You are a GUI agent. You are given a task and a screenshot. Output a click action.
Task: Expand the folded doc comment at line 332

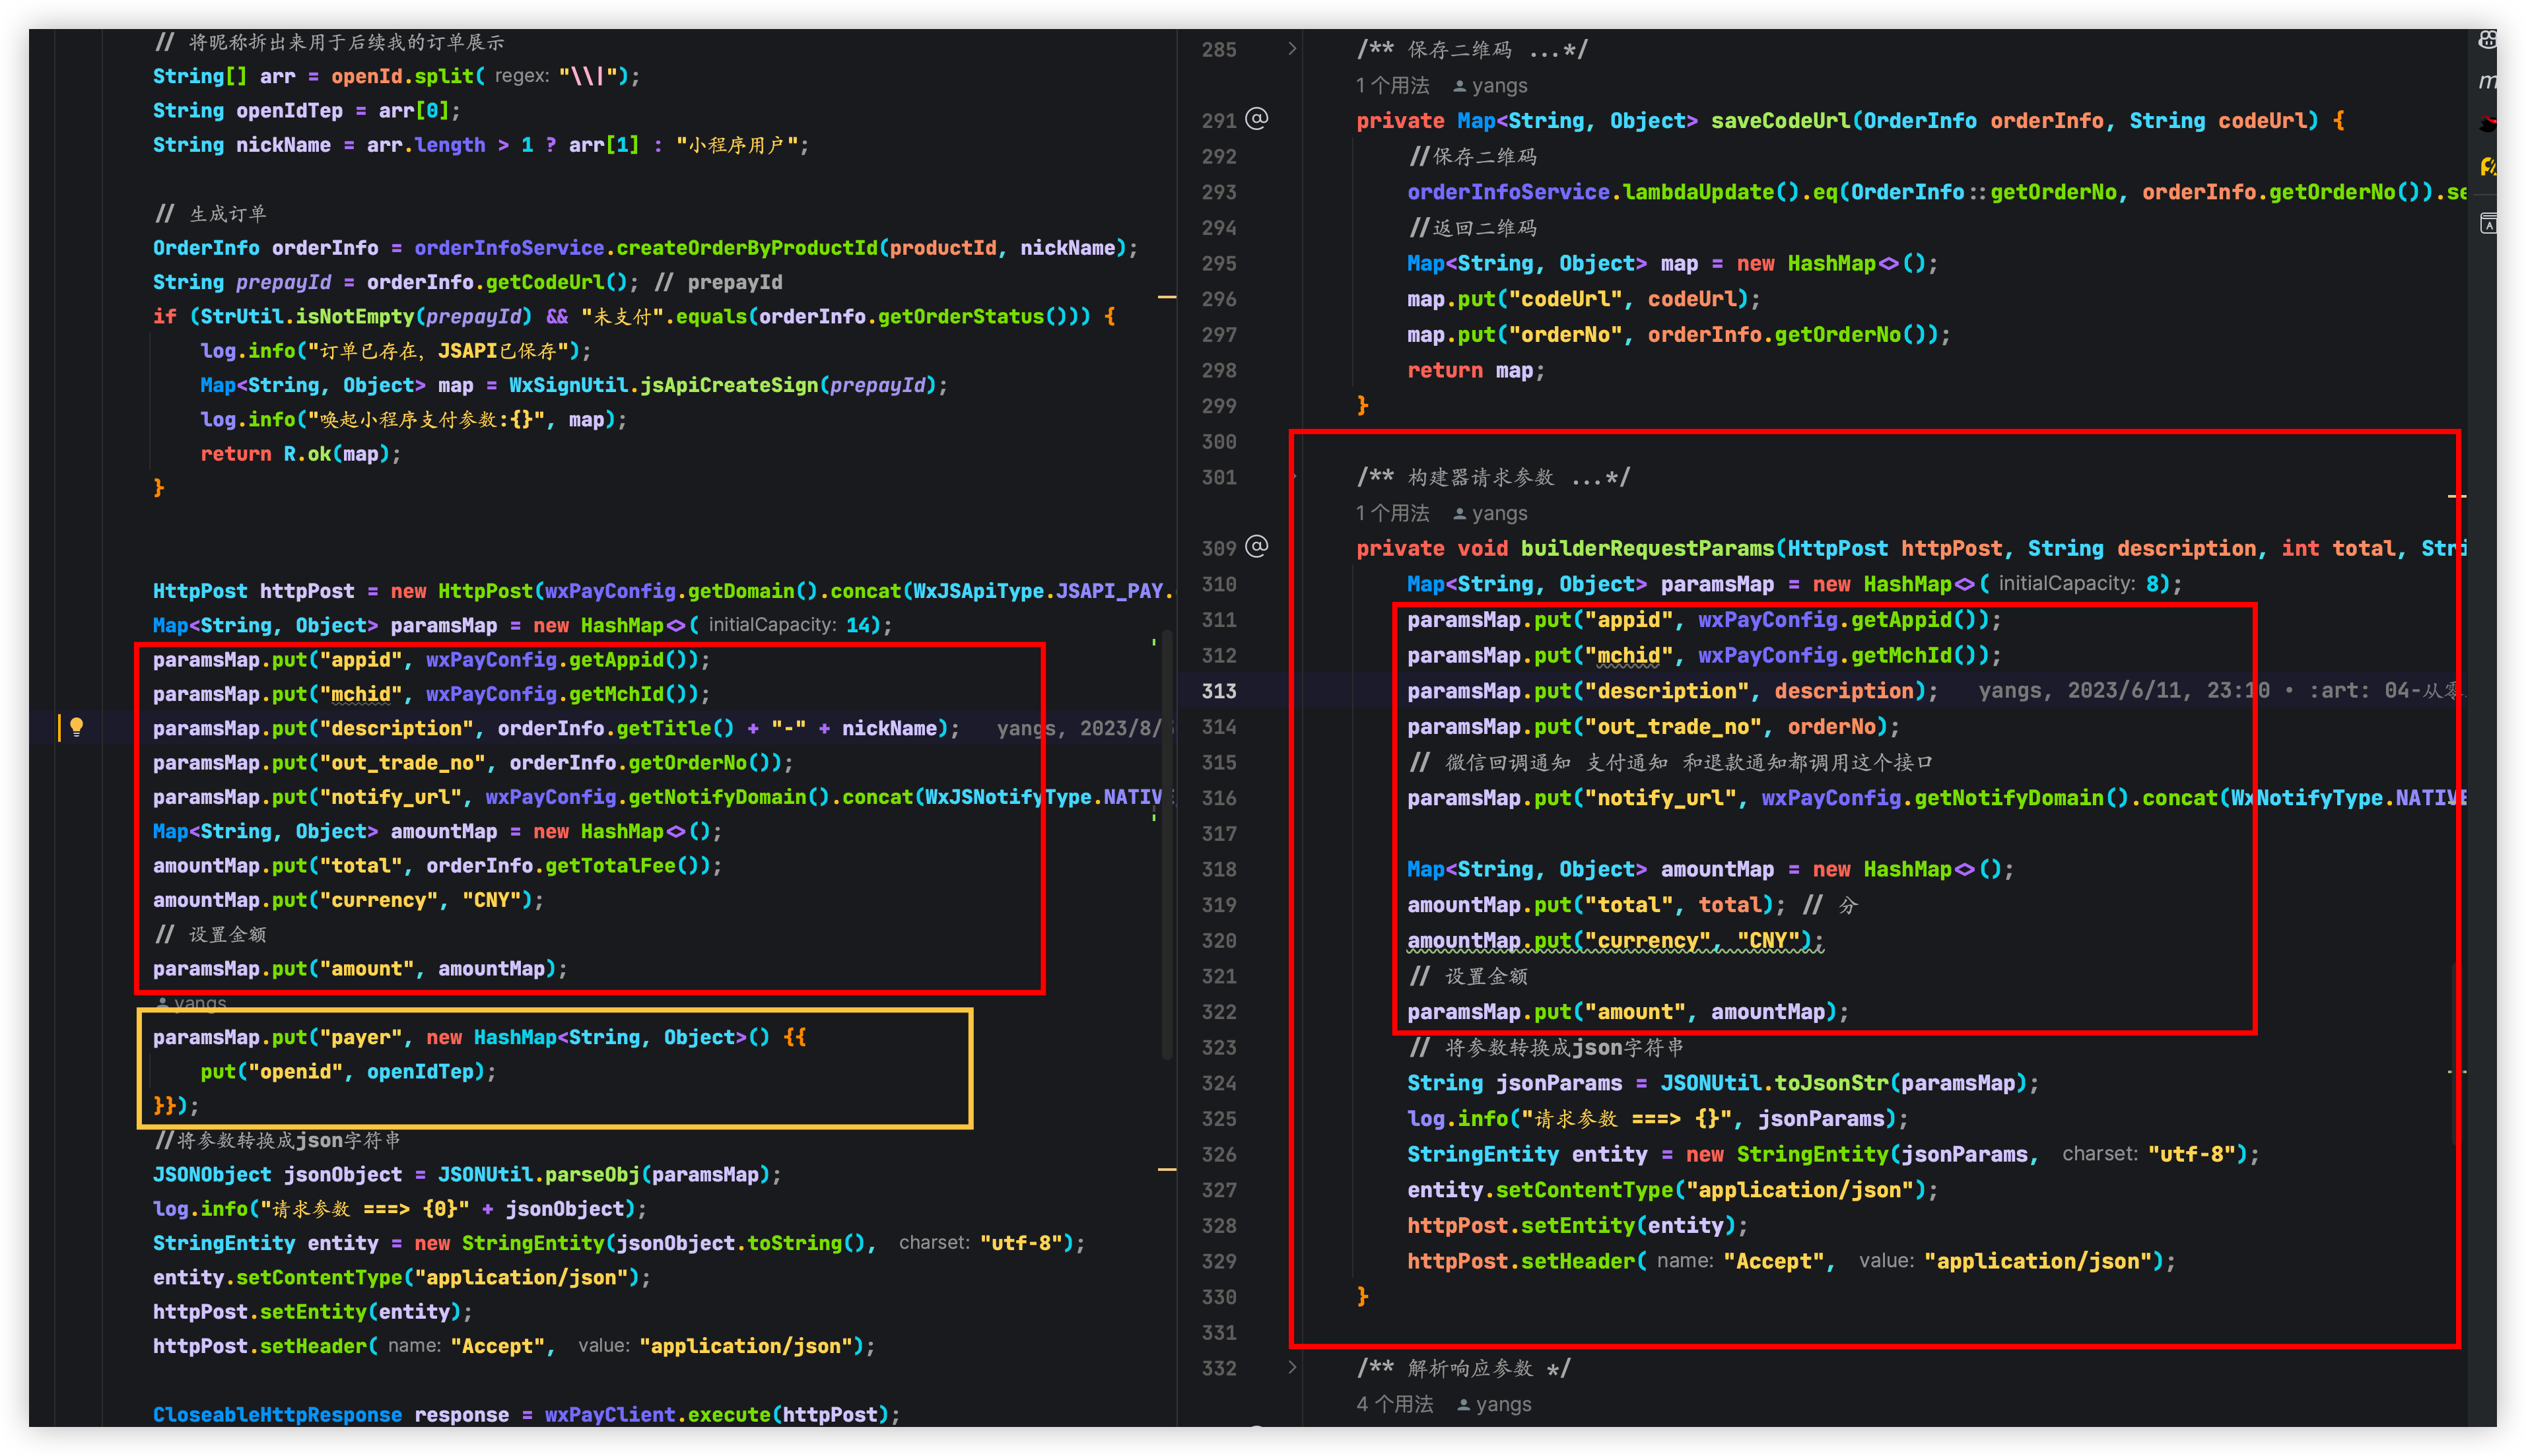1292,1367
